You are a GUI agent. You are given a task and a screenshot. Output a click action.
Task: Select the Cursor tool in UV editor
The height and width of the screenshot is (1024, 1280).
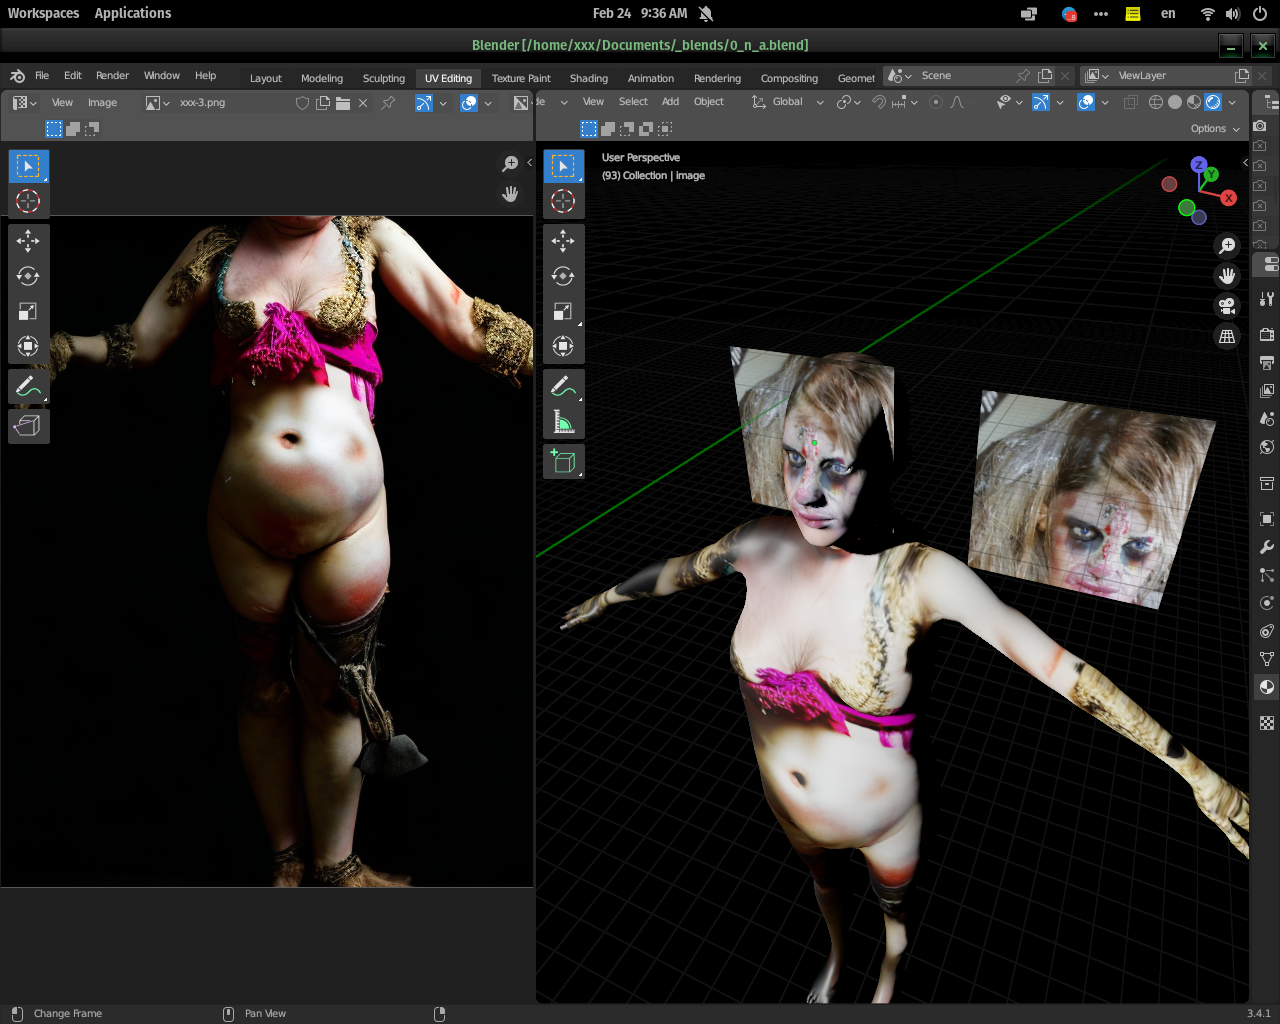28,201
